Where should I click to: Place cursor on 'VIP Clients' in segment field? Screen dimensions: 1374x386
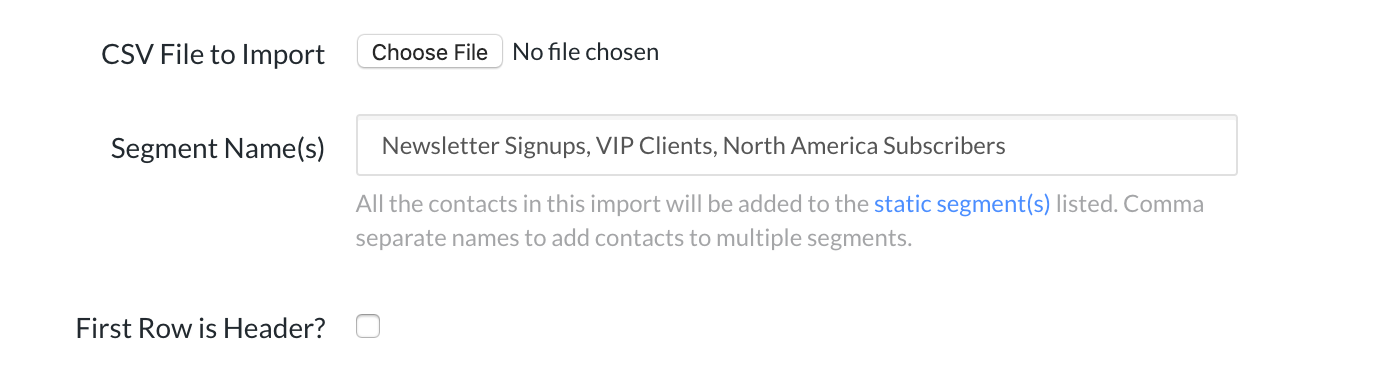pos(654,146)
